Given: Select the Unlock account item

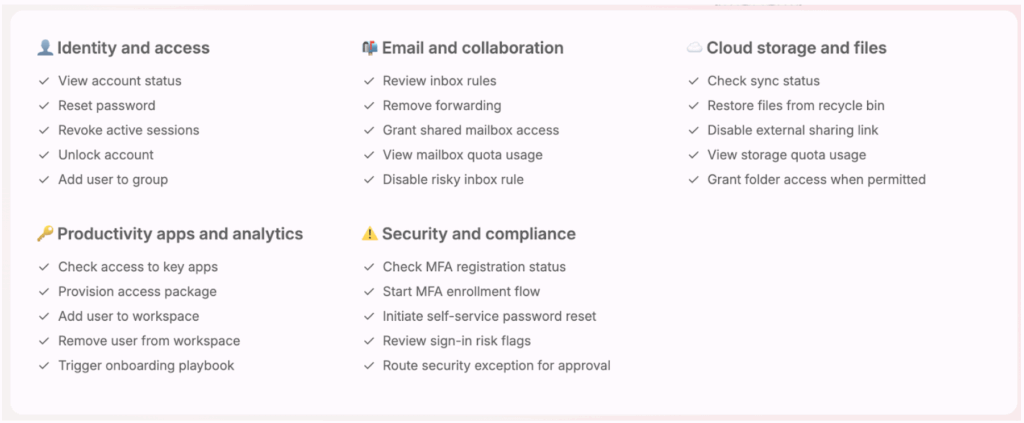Looking at the screenshot, I should point(106,155).
